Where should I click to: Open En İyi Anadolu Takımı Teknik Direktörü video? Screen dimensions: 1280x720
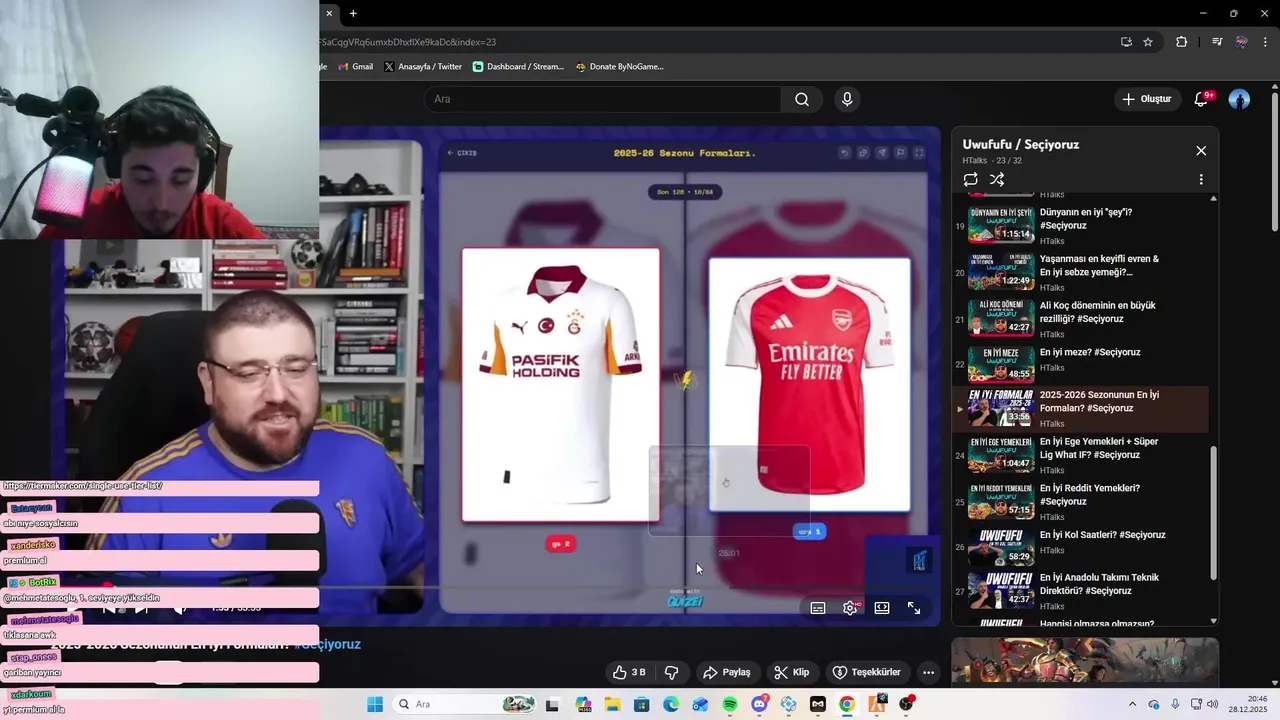pos(1080,591)
